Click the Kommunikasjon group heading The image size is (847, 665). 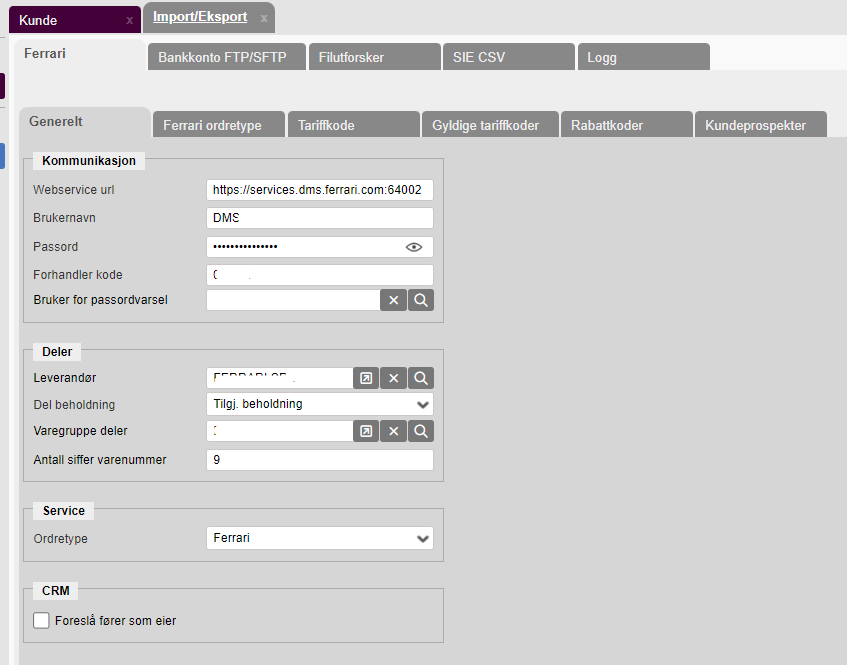coord(89,161)
